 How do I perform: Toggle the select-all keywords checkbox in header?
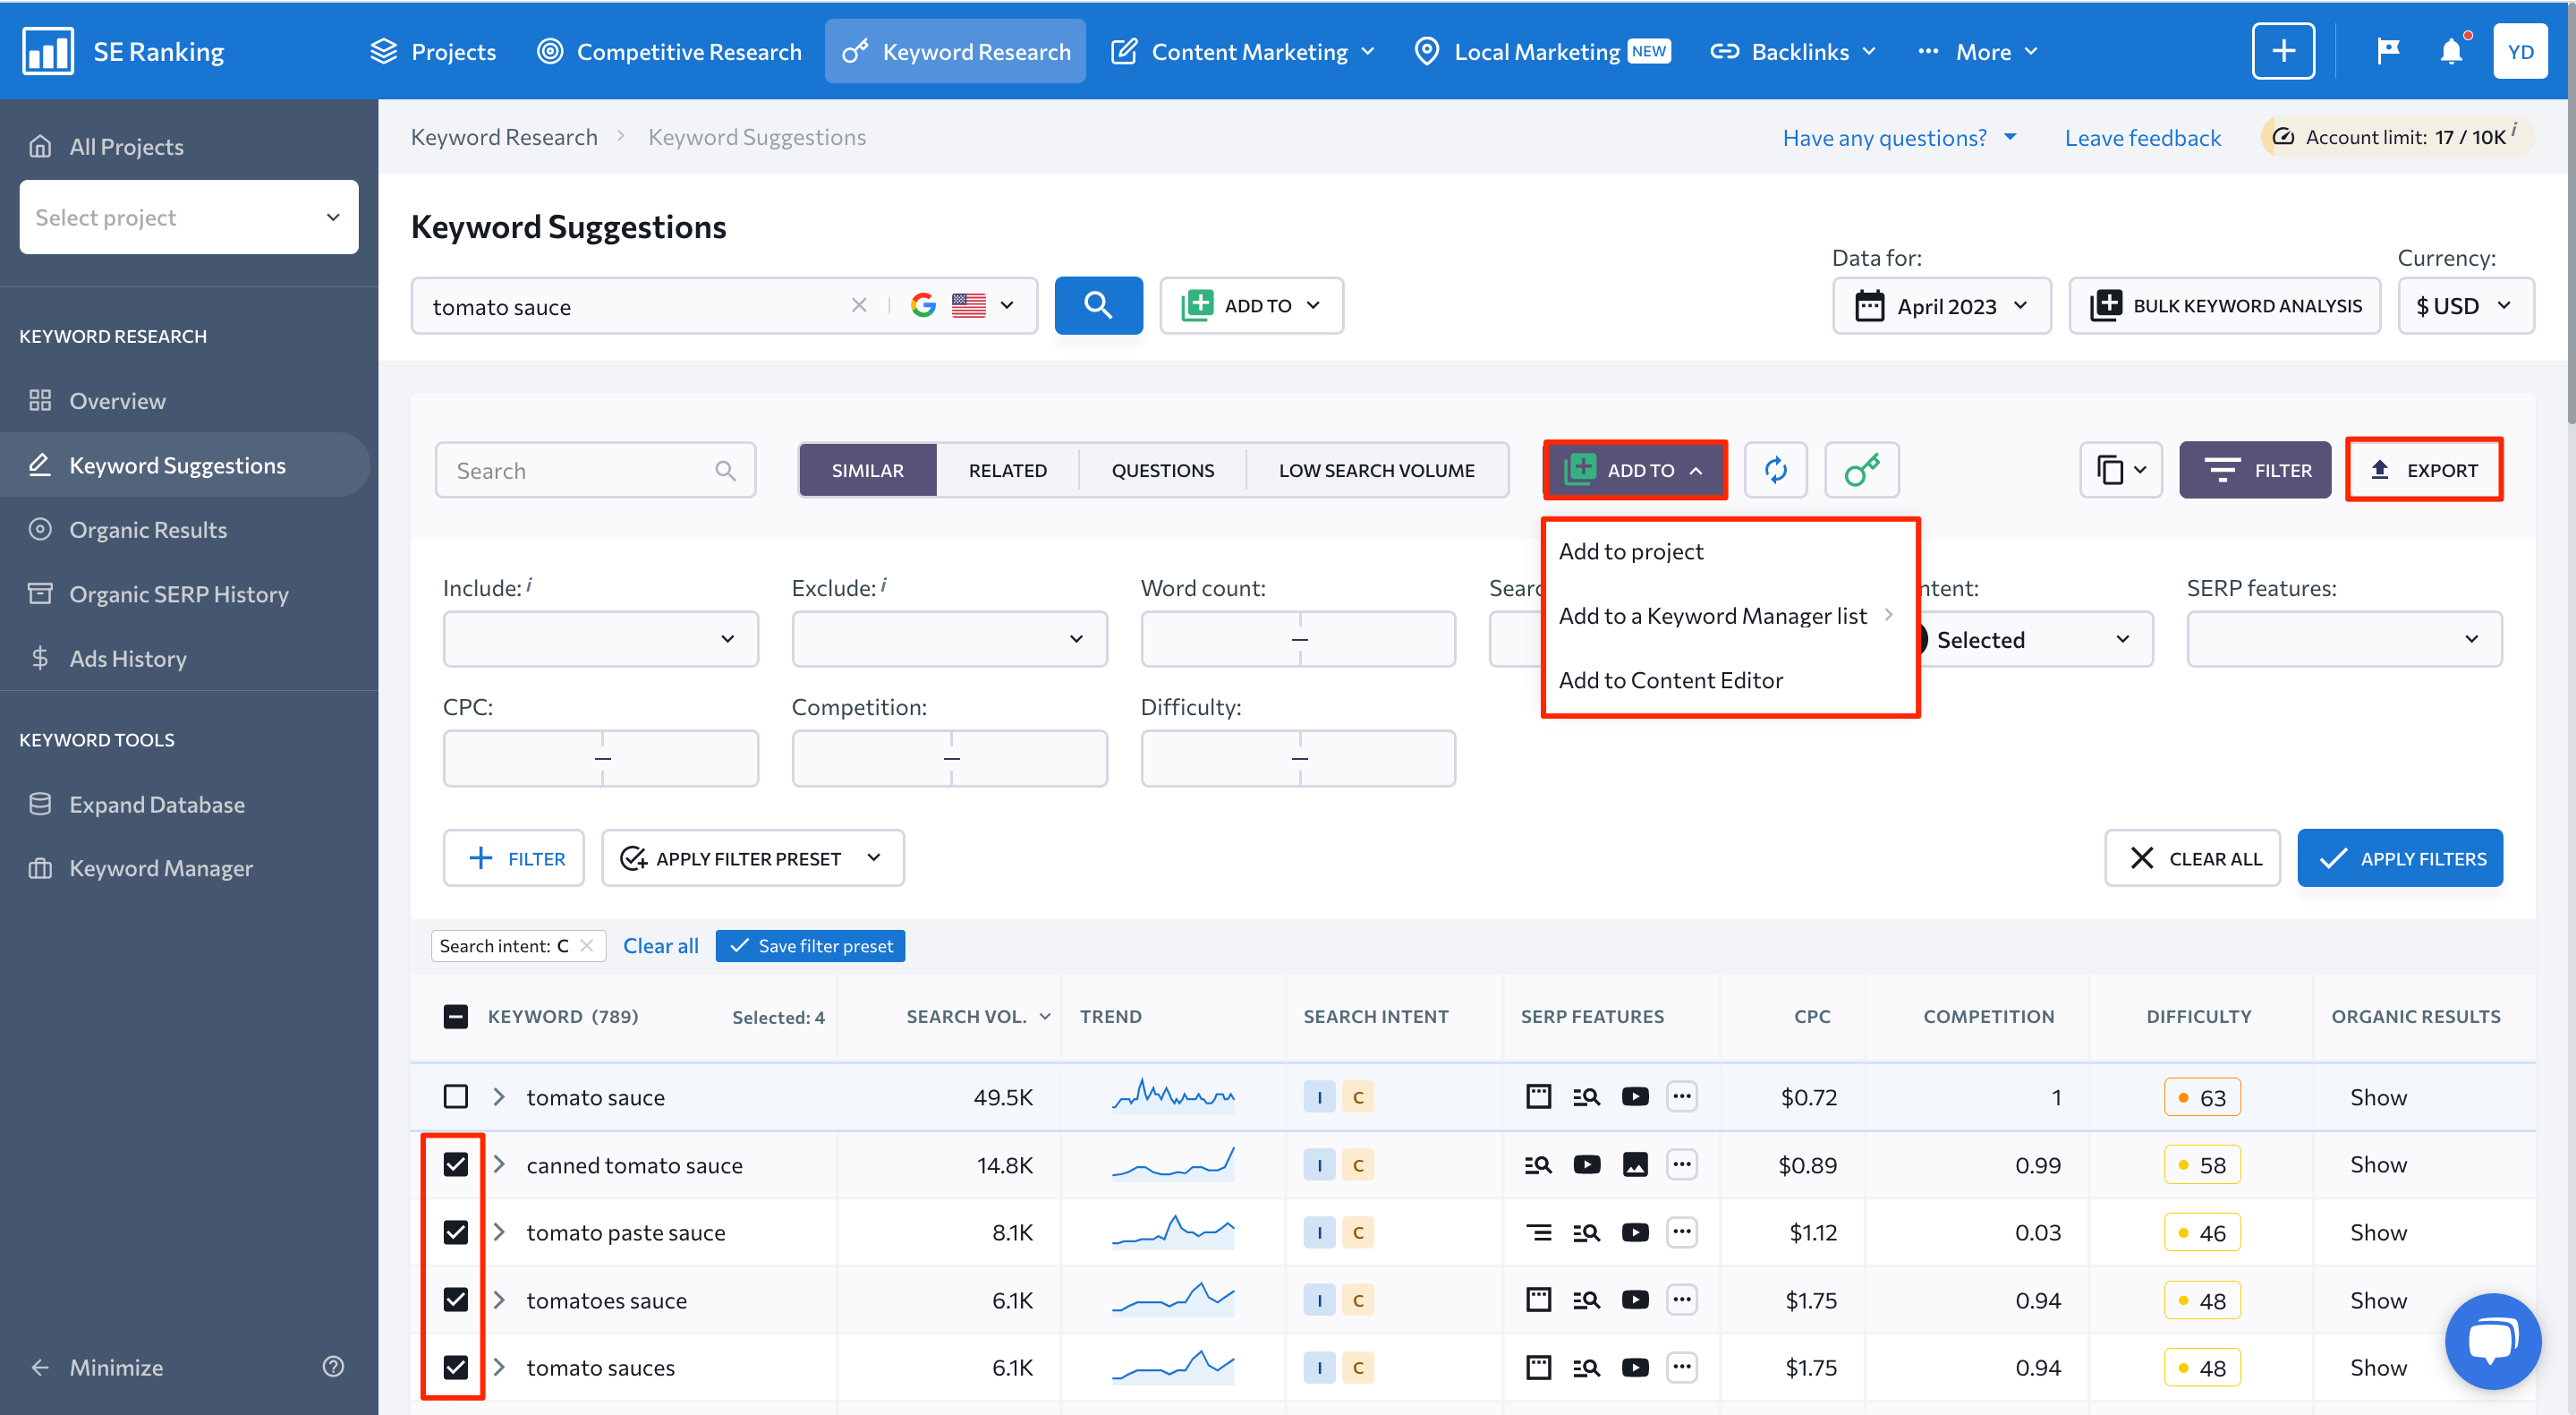click(455, 1017)
